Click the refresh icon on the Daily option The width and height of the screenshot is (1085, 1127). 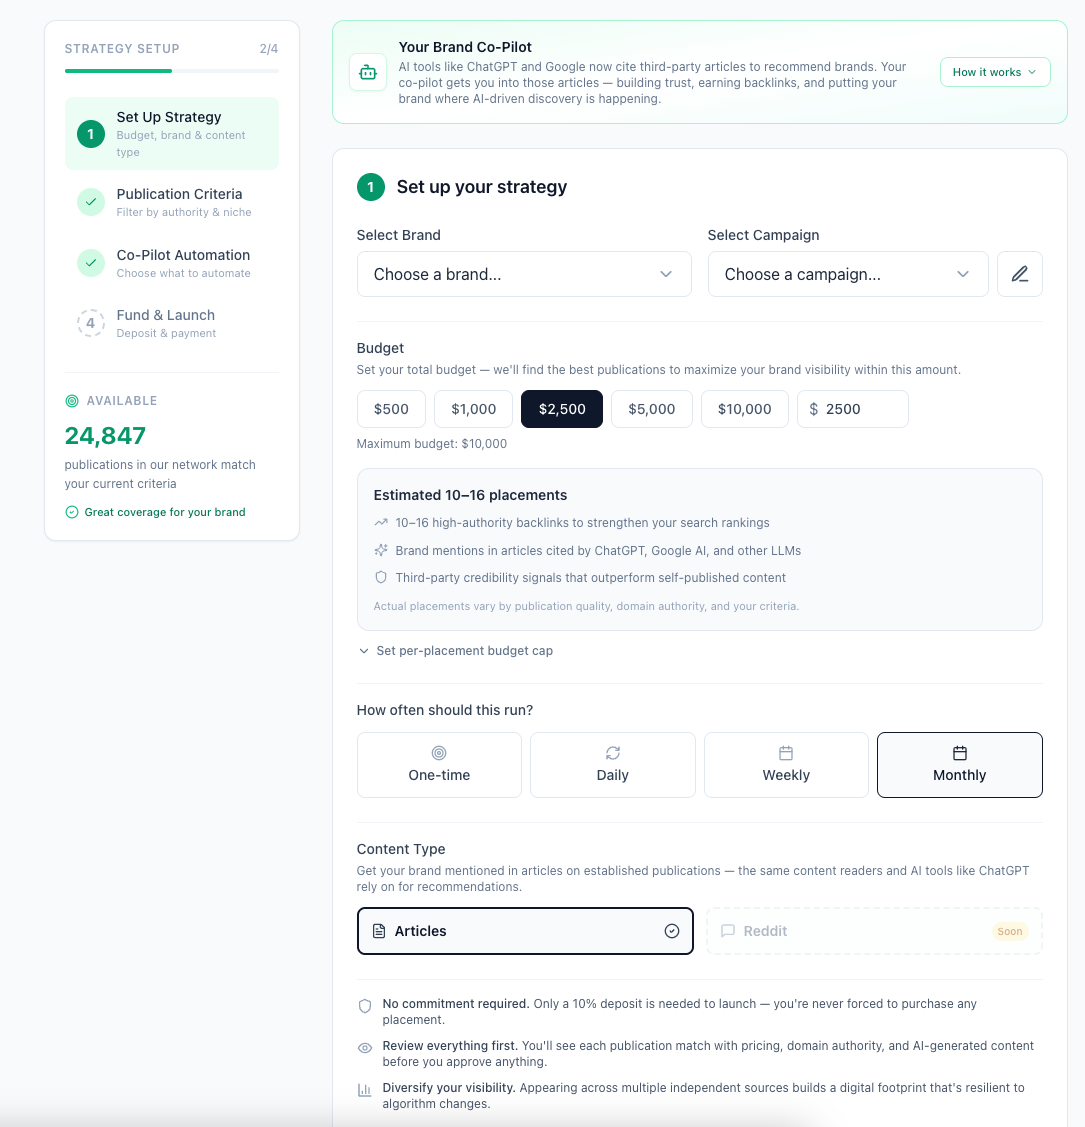tap(612, 752)
